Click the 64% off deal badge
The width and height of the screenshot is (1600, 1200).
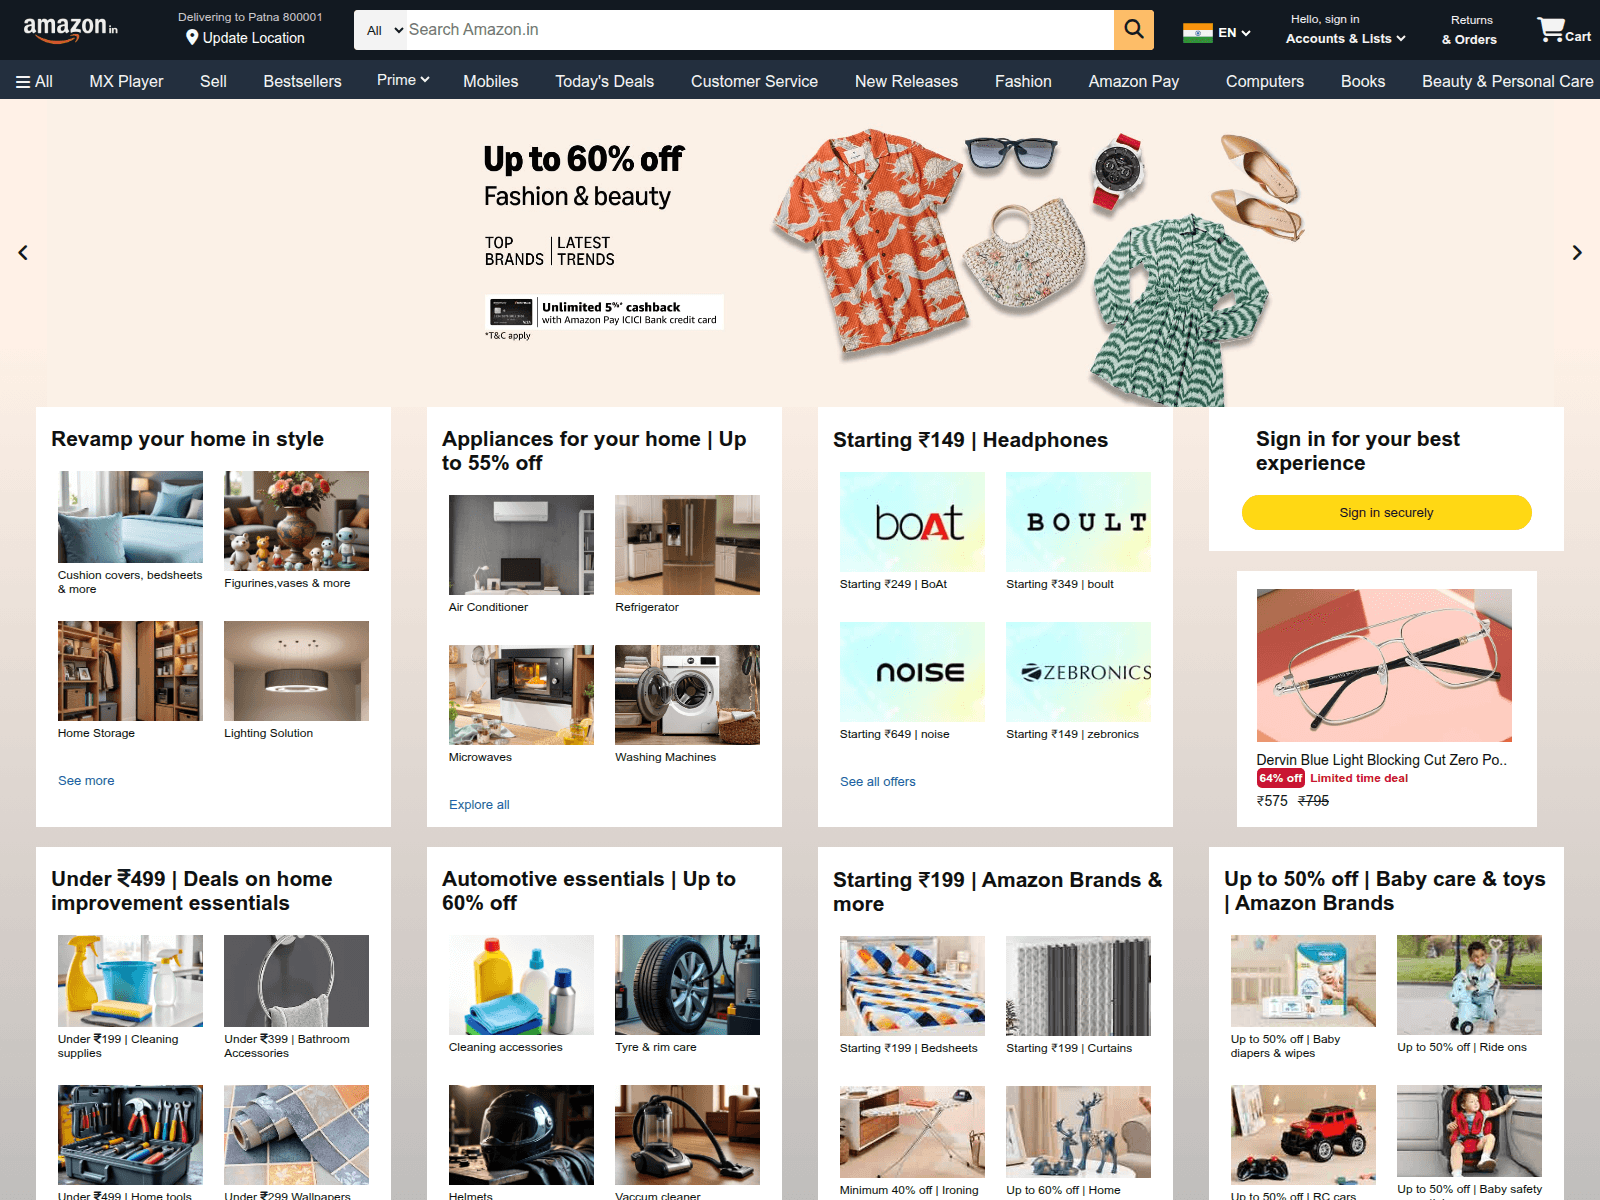click(1280, 778)
